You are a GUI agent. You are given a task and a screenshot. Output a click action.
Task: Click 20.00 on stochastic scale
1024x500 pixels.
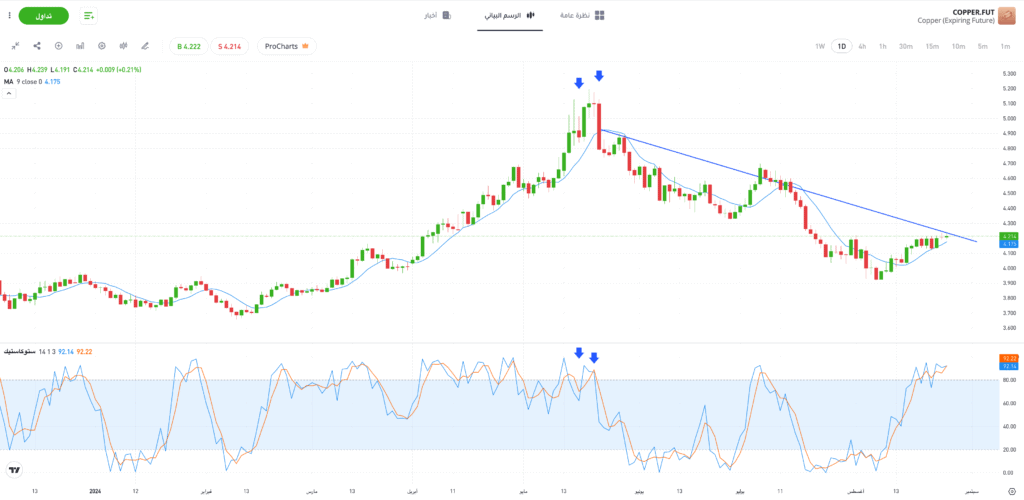(x=1008, y=450)
